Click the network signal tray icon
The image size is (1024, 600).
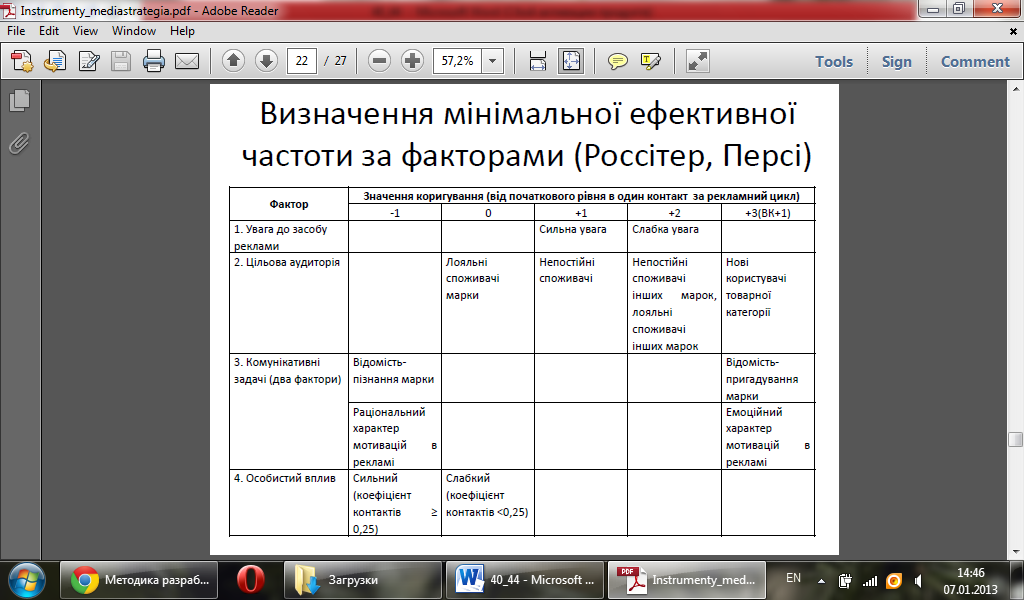(870, 580)
